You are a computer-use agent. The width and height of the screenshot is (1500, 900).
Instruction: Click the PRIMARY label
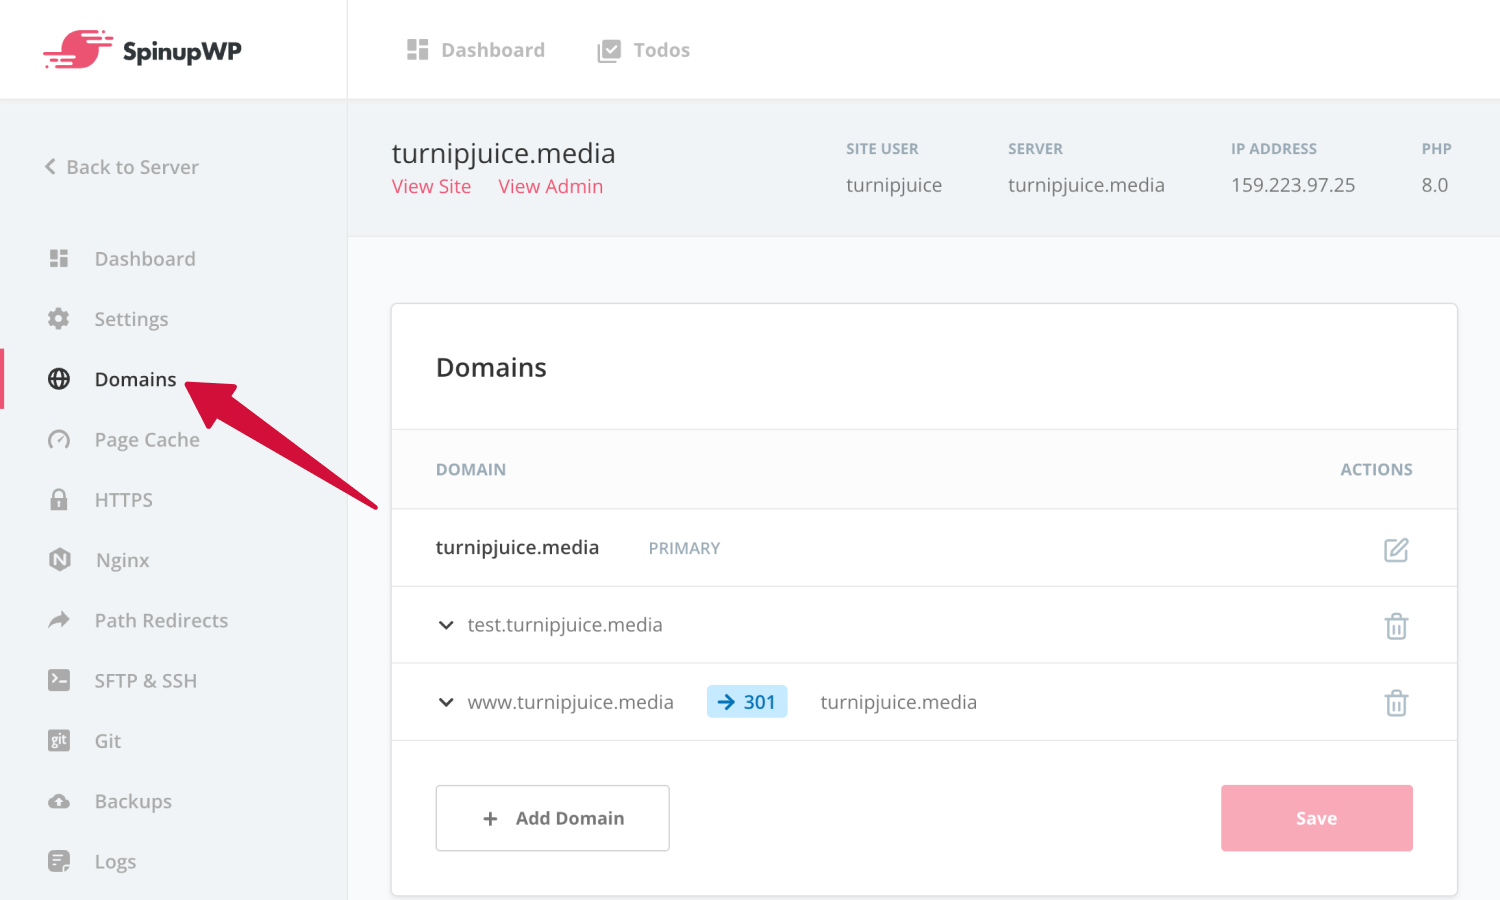point(684,548)
